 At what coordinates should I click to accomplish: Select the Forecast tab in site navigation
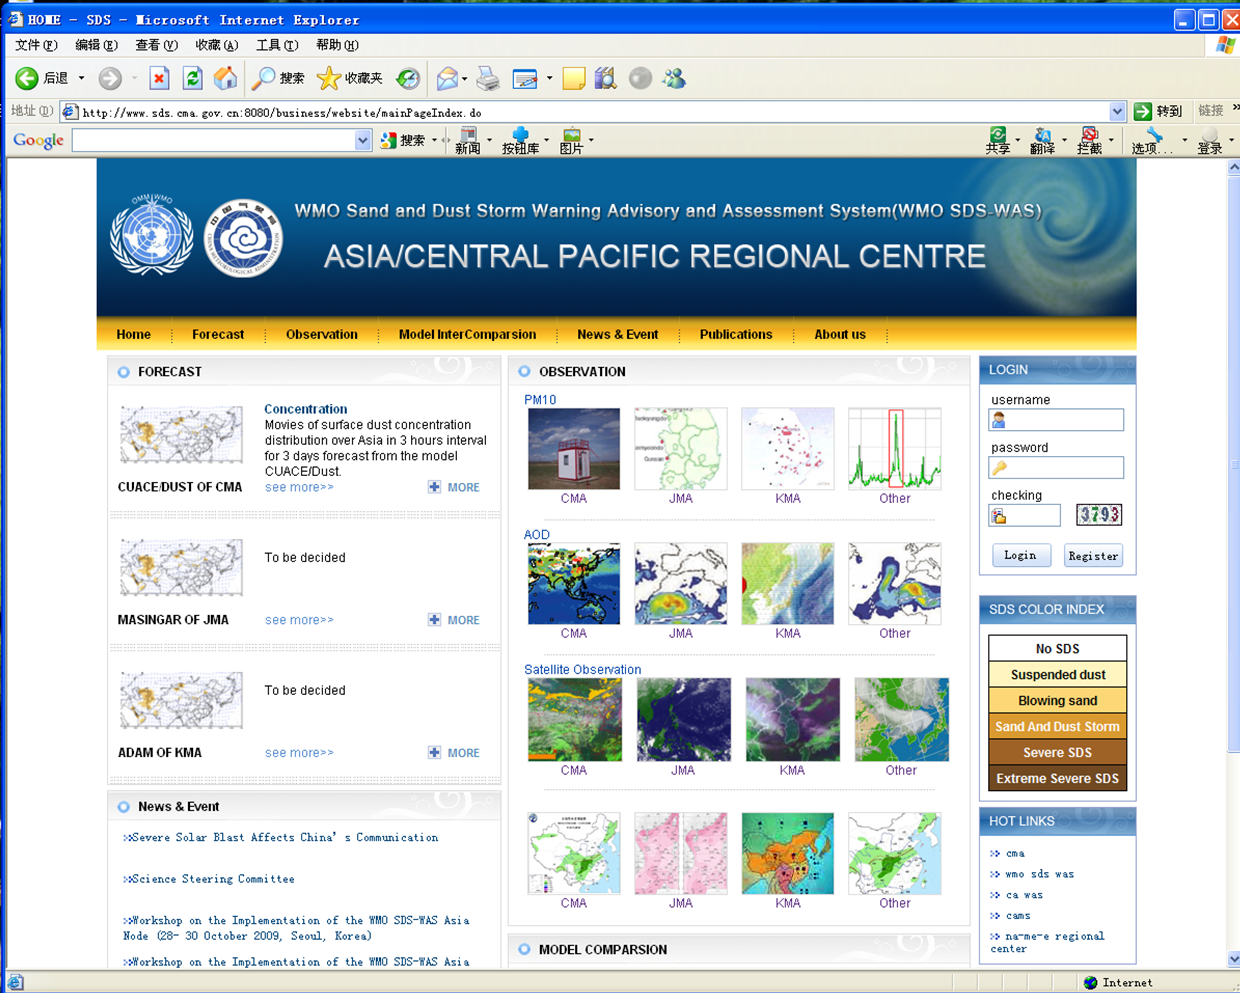(x=218, y=334)
